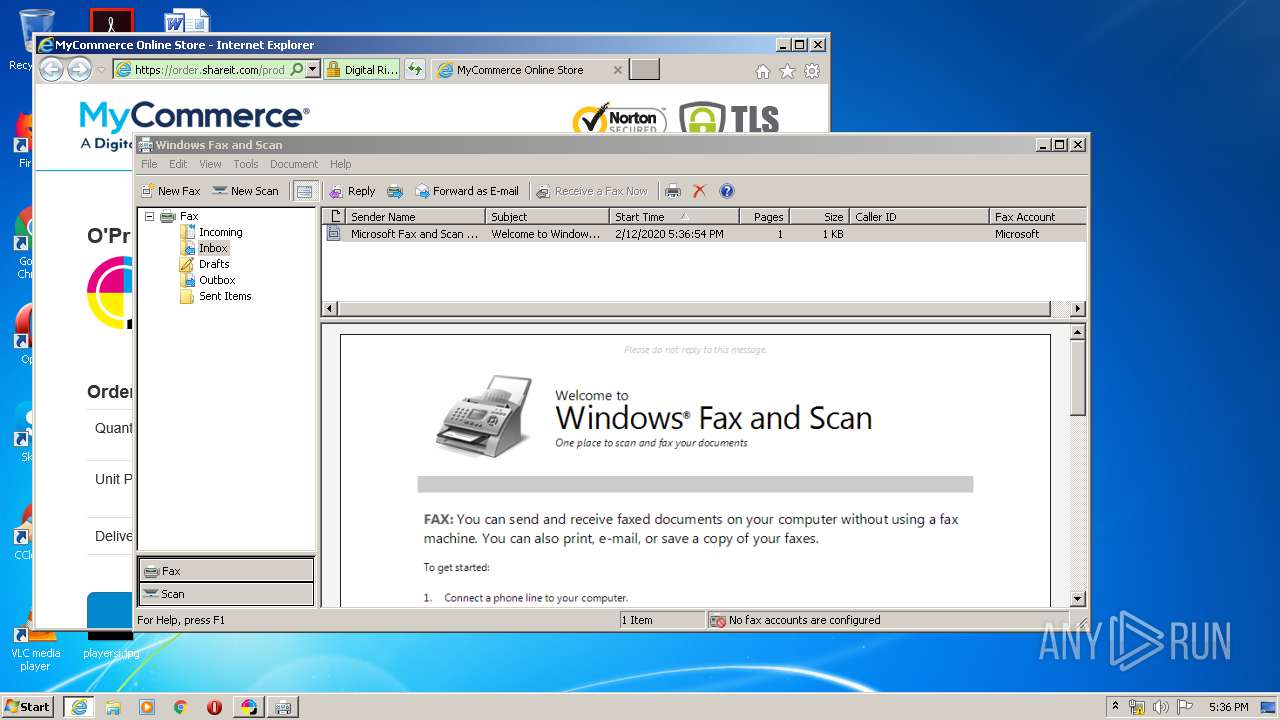The width and height of the screenshot is (1280, 720).
Task: Select the Drafts folder
Action: (214, 264)
